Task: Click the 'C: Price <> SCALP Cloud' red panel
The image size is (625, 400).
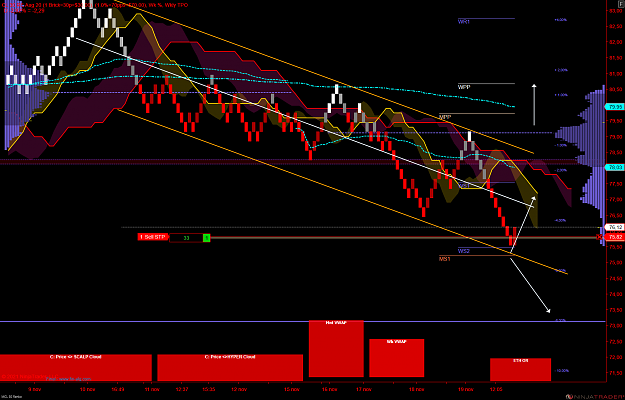Action: click(76, 367)
